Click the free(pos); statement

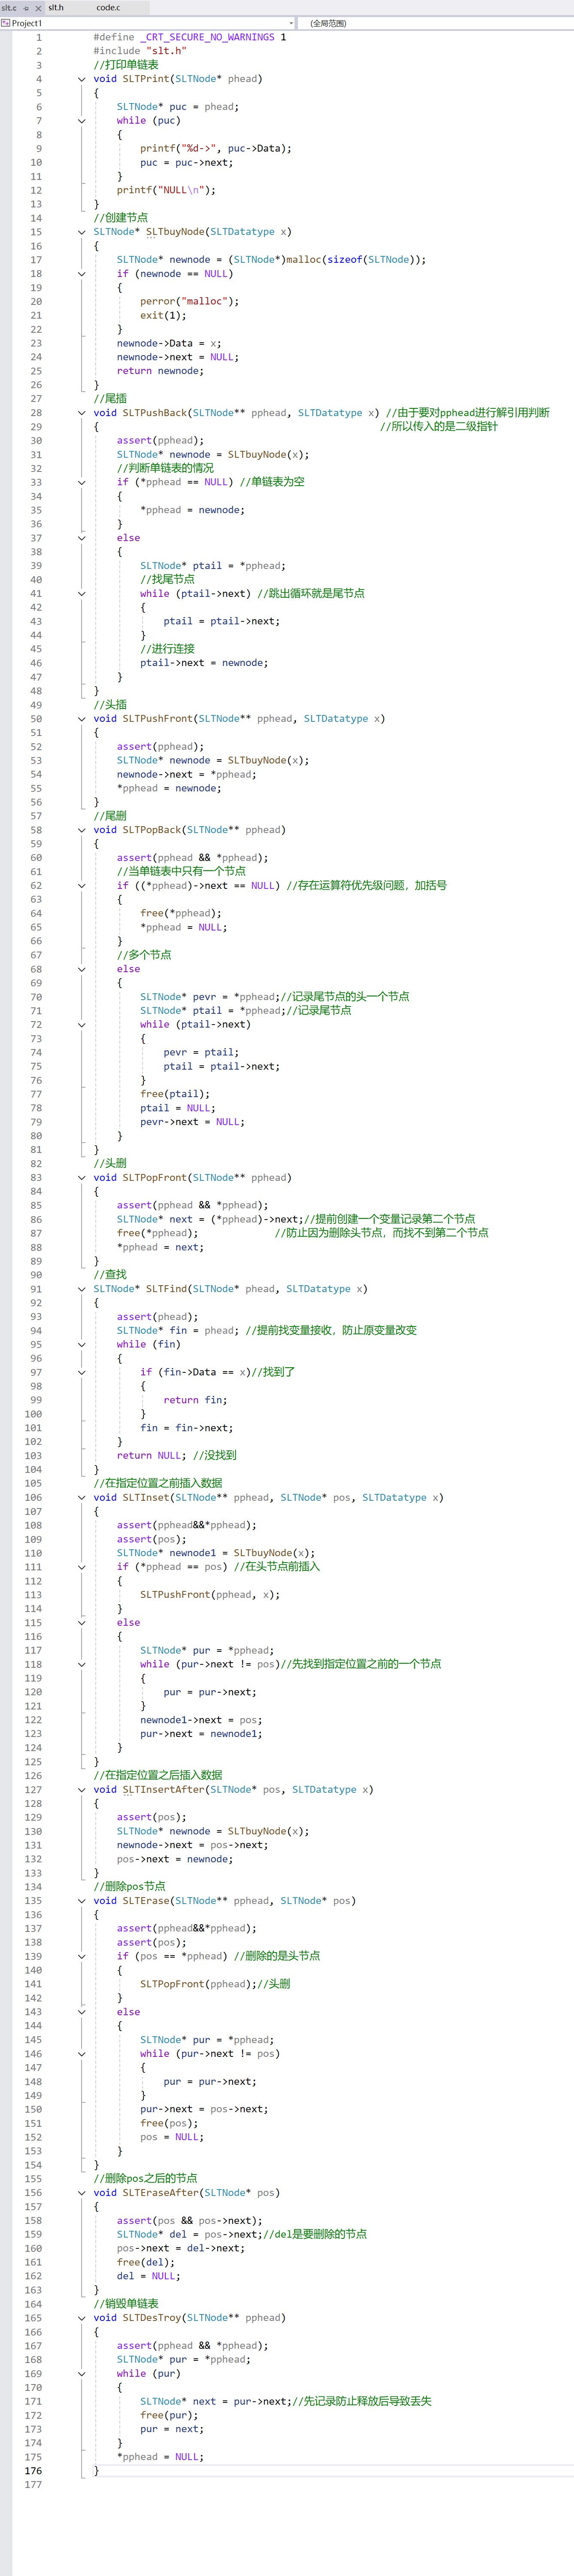(169, 2123)
